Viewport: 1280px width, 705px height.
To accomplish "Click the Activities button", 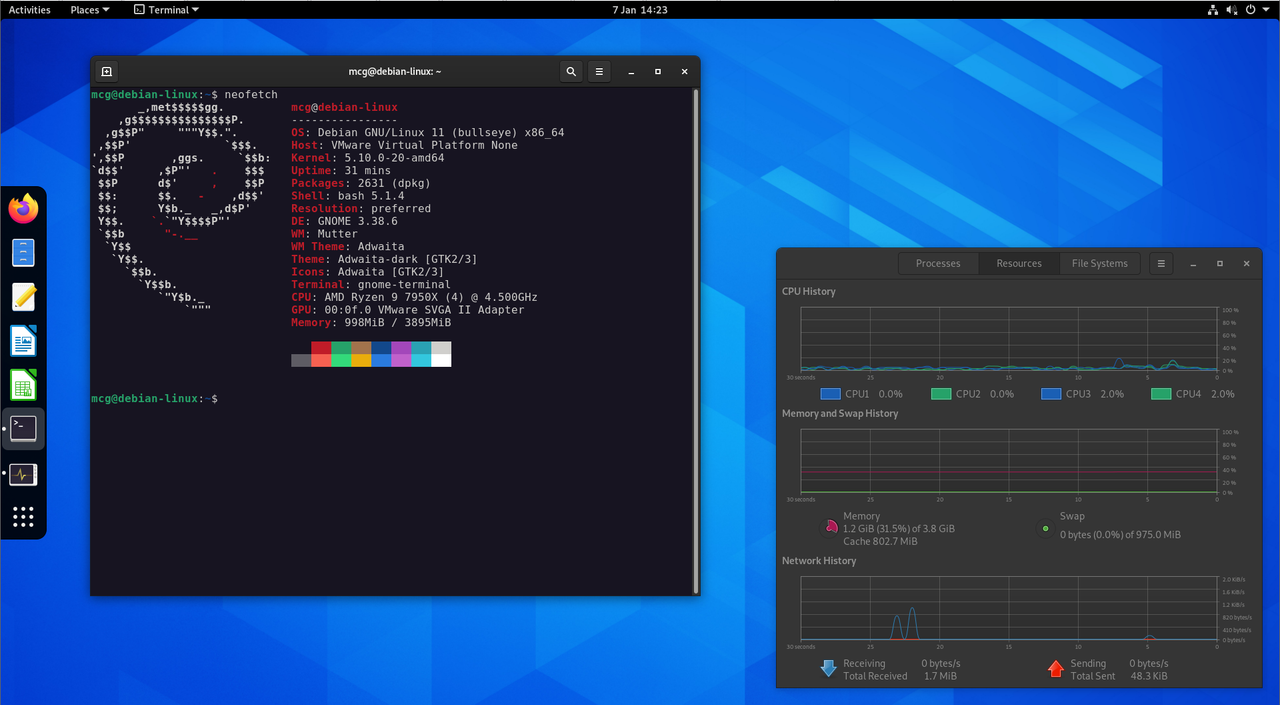I will (x=29, y=10).
